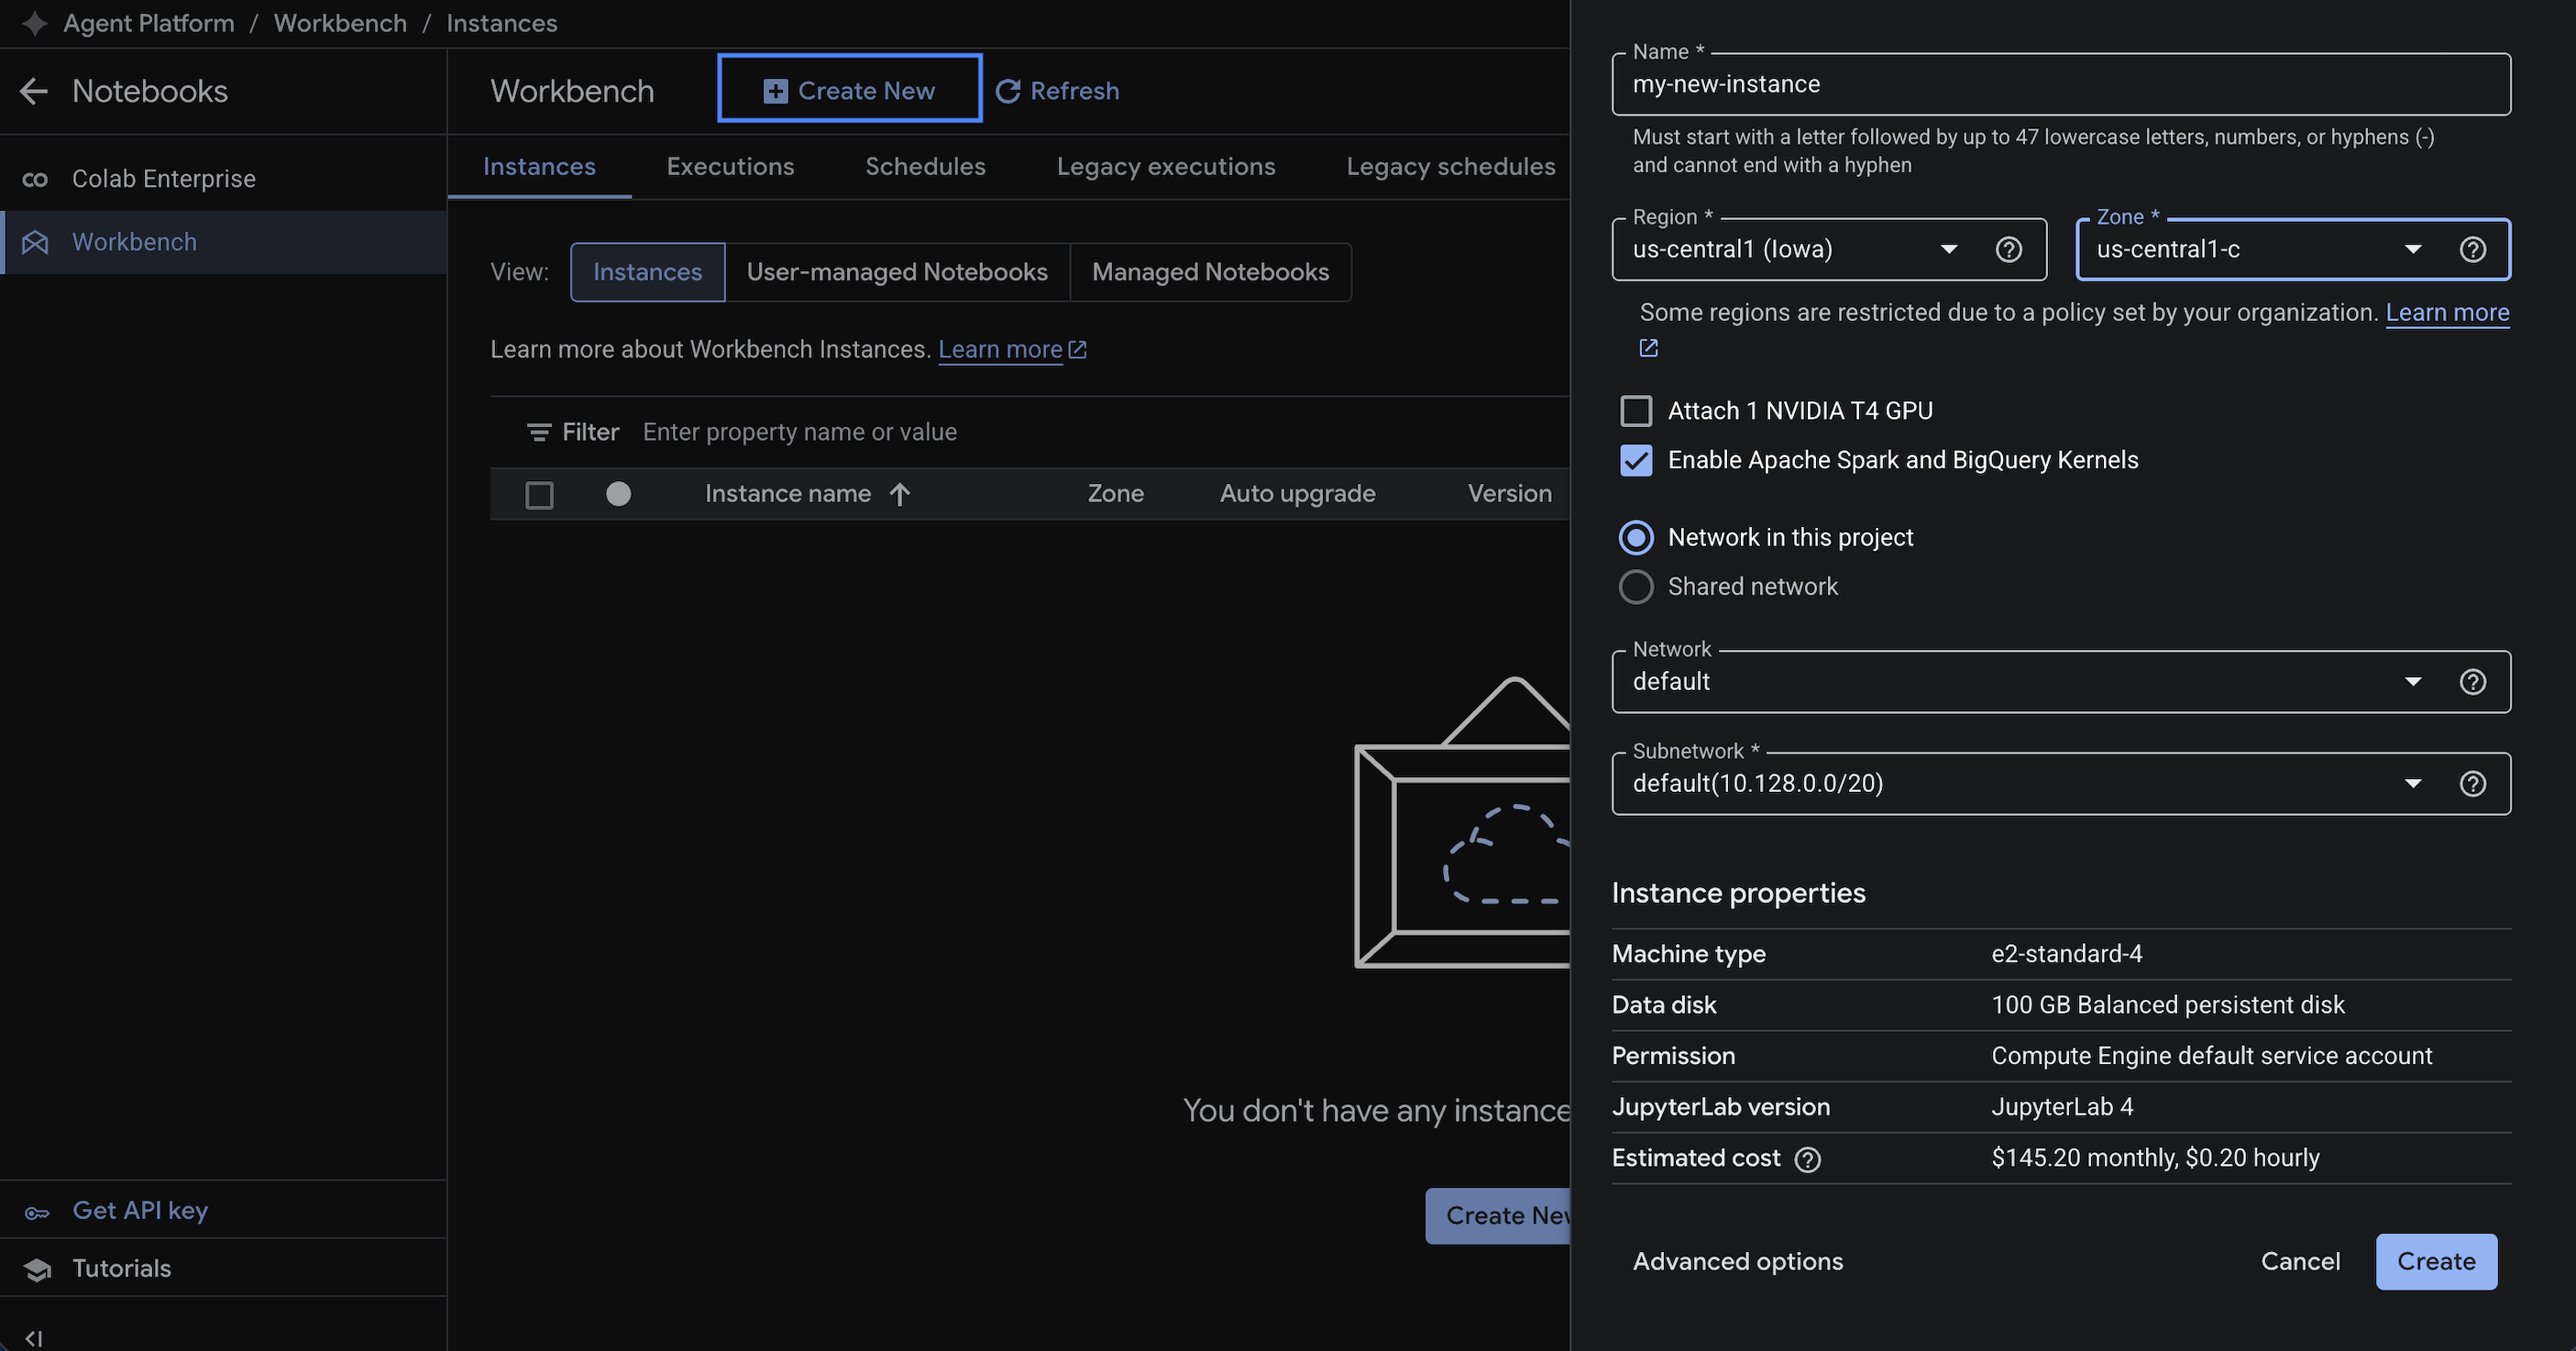This screenshot has height=1351, width=2576.
Task: Select User-managed Notebooks view
Action: tap(897, 272)
